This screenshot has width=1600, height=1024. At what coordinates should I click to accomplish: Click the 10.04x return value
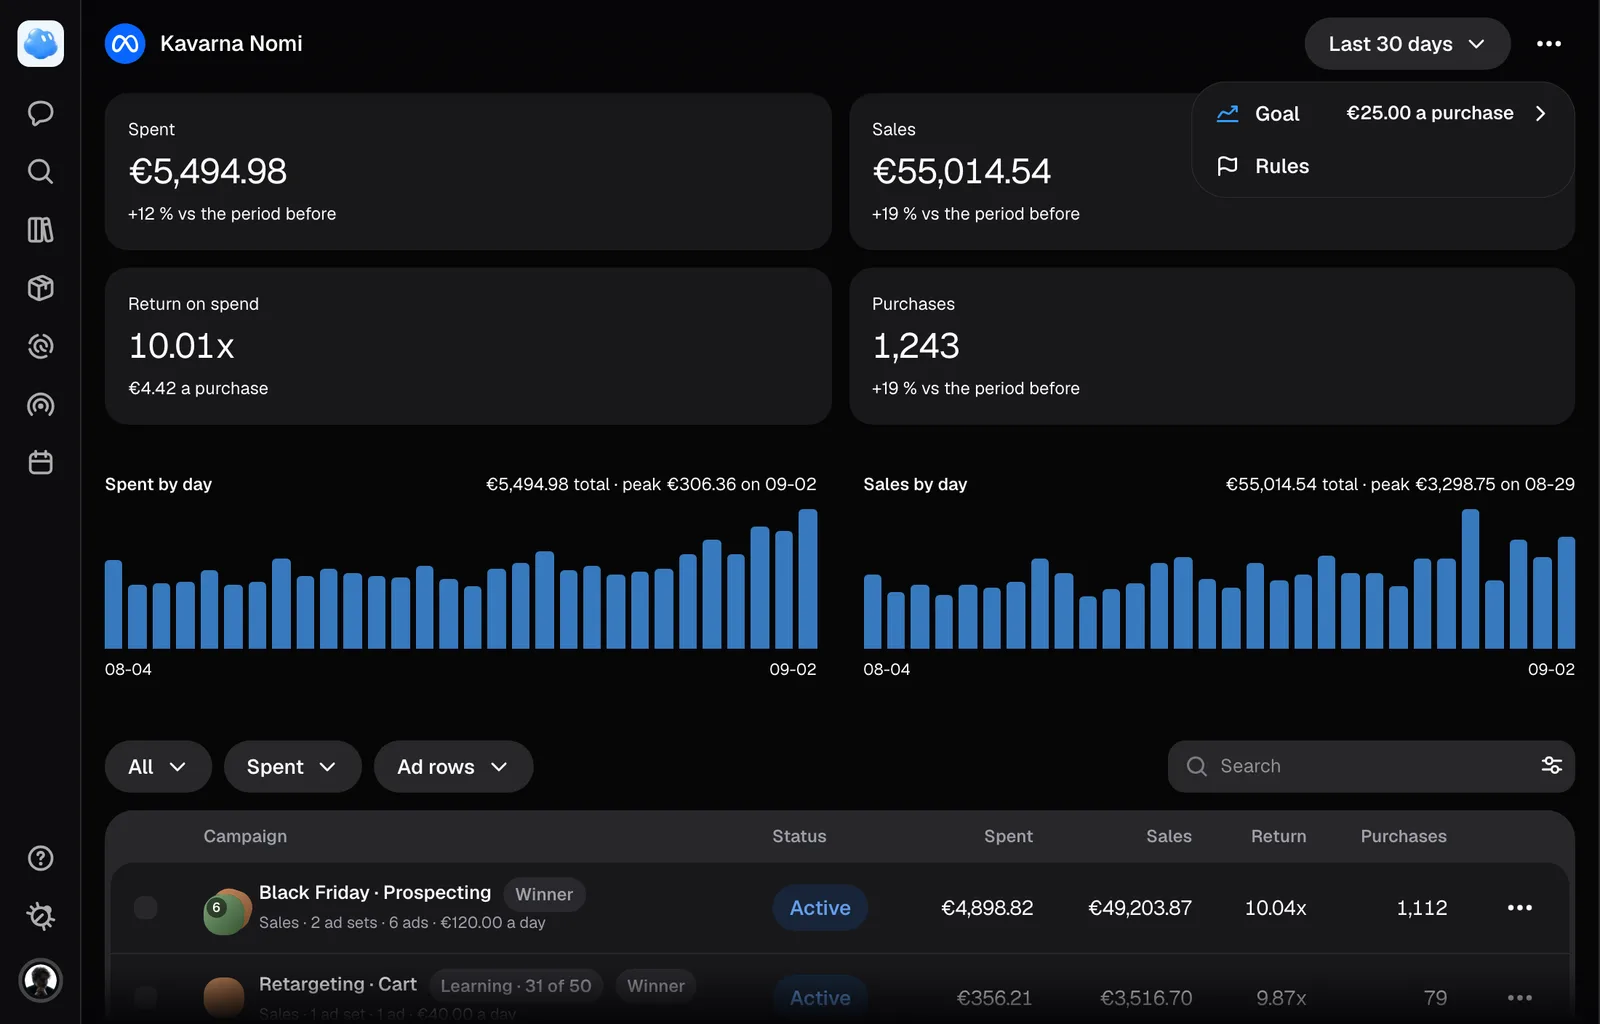pyautogui.click(x=1275, y=908)
